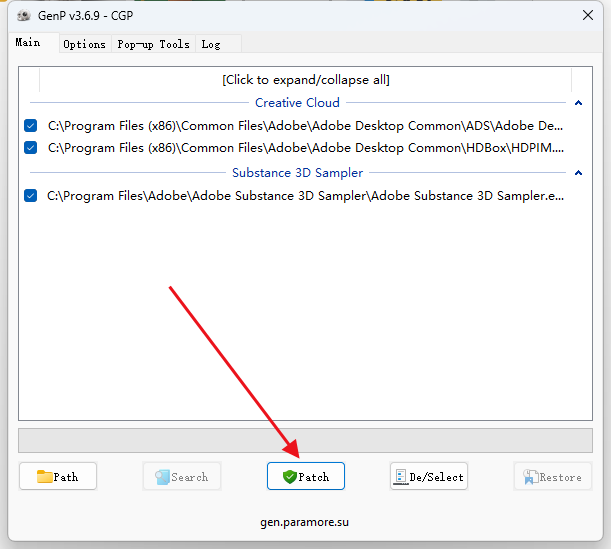Click the Creative Cloud group title

point(297,103)
